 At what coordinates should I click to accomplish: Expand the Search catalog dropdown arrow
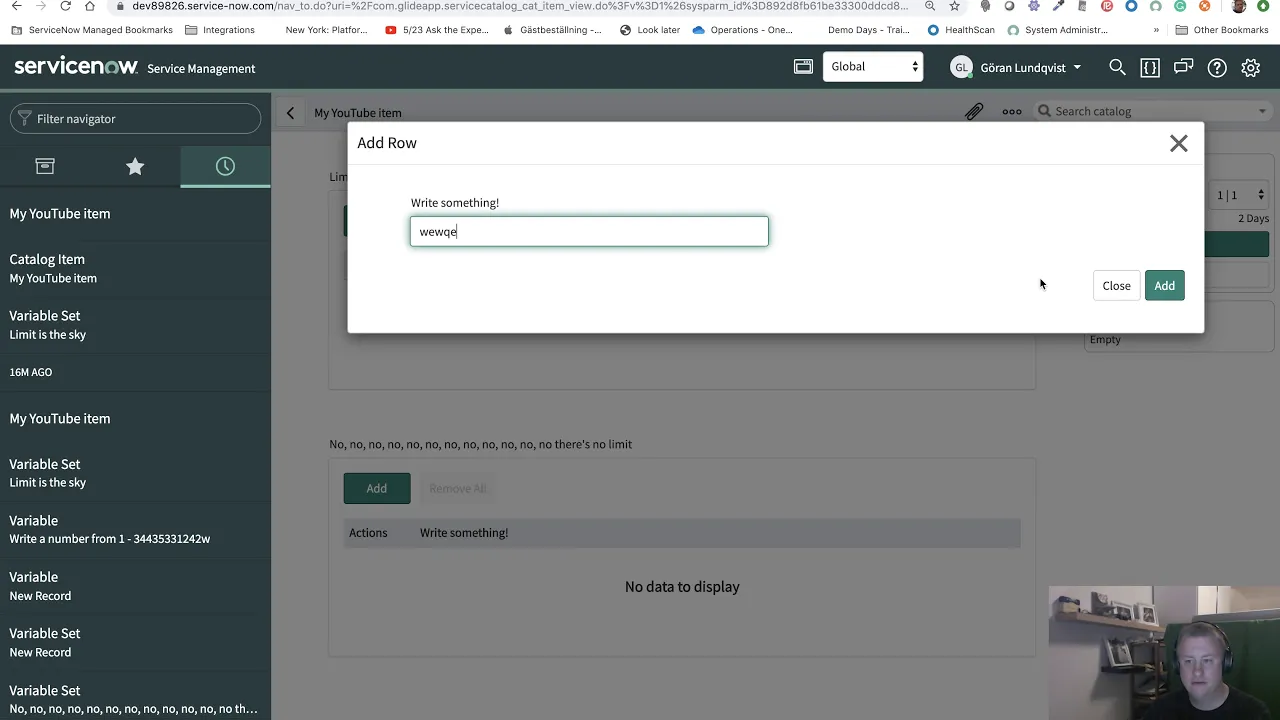click(1262, 111)
